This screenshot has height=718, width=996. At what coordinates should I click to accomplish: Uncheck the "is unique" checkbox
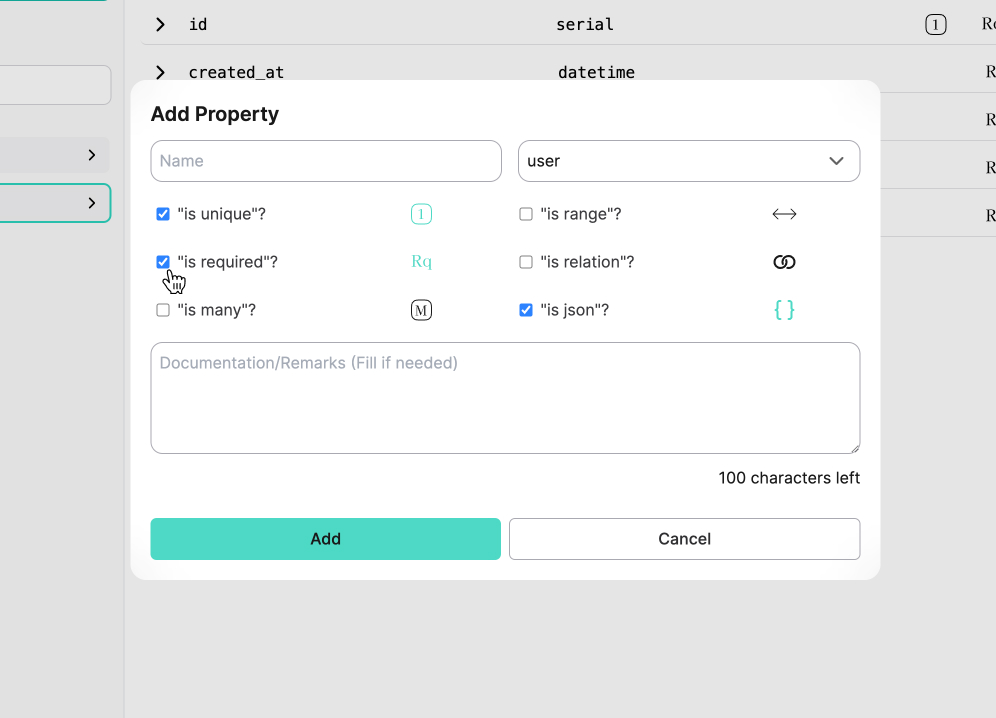[x=163, y=214]
